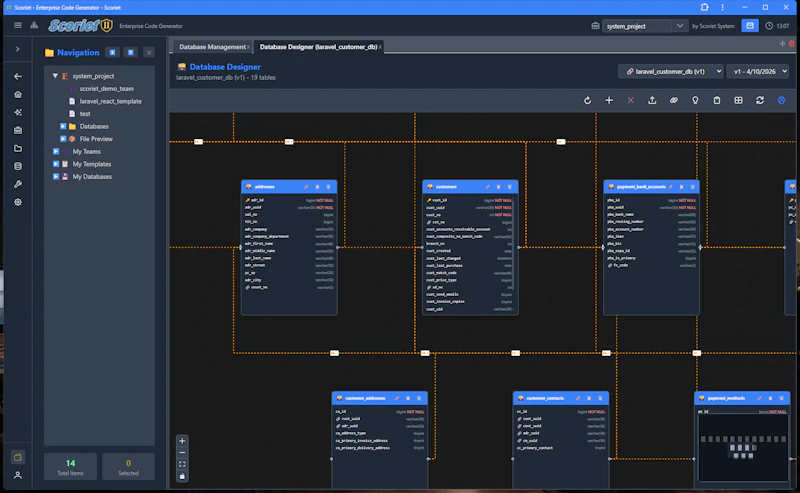
Task: Expand the sidebar with the chevron arrow
Action: [x=18, y=49]
